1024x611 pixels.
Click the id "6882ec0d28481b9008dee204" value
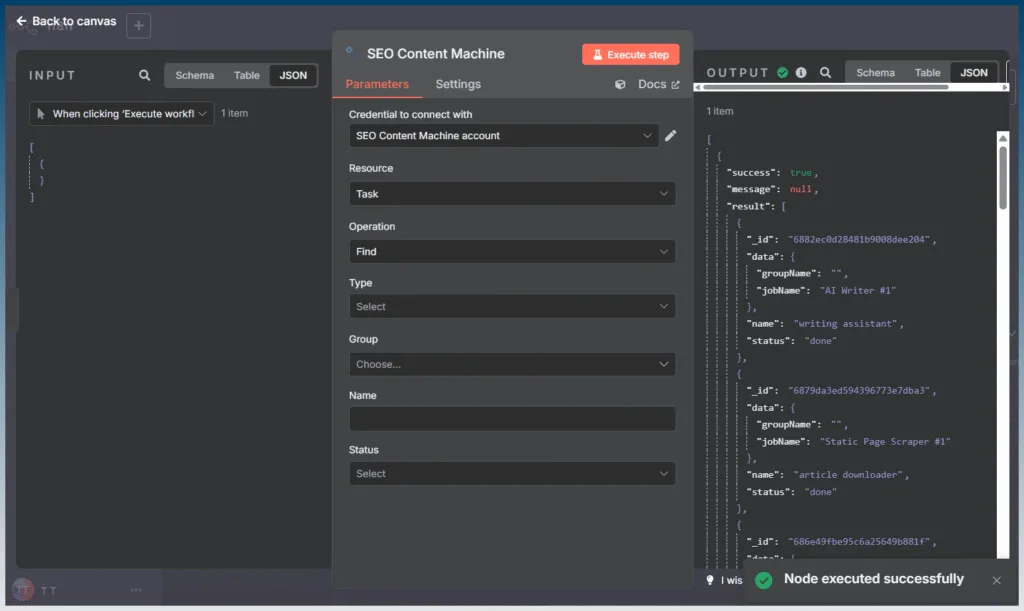(x=859, y=240)
